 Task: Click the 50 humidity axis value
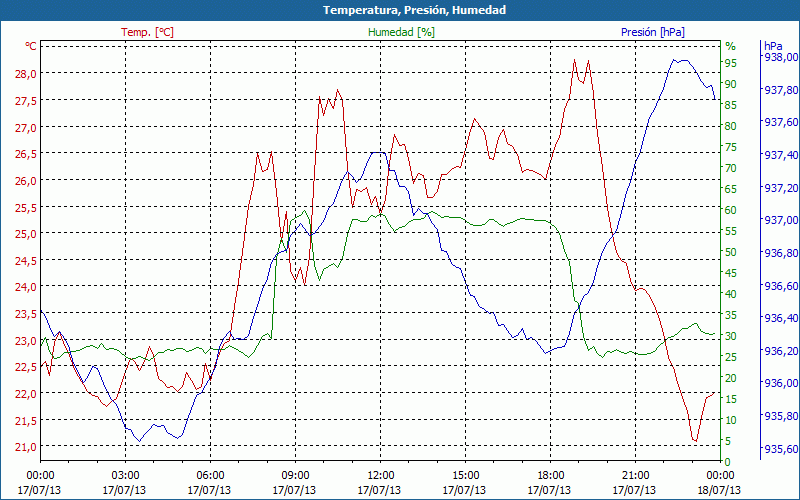click(x=731, y=252)
